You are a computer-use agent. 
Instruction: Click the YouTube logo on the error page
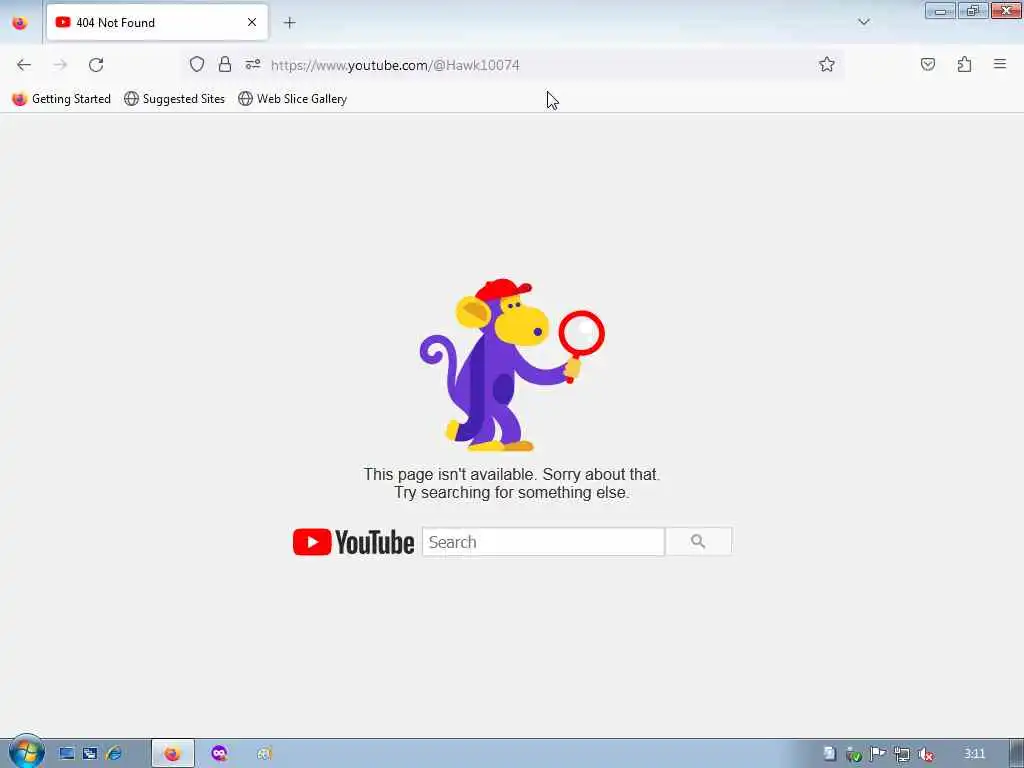click(353, 542)
